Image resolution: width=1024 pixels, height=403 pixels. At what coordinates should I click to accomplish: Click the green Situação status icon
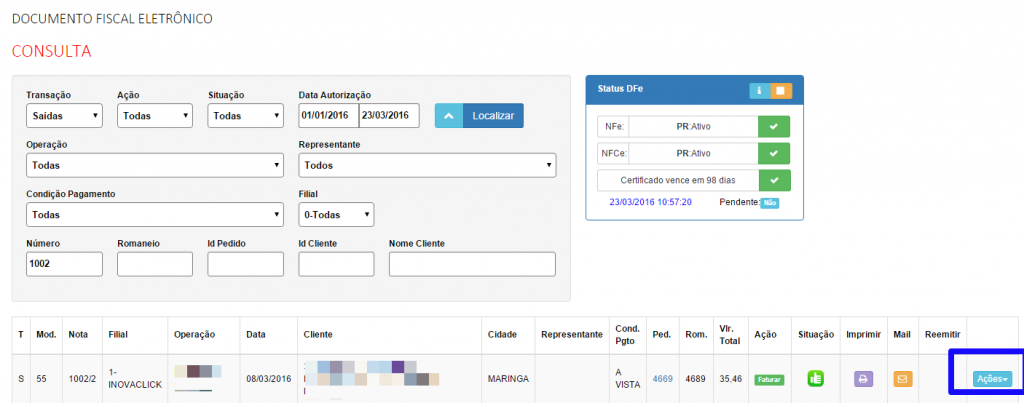tap(815, 379)
